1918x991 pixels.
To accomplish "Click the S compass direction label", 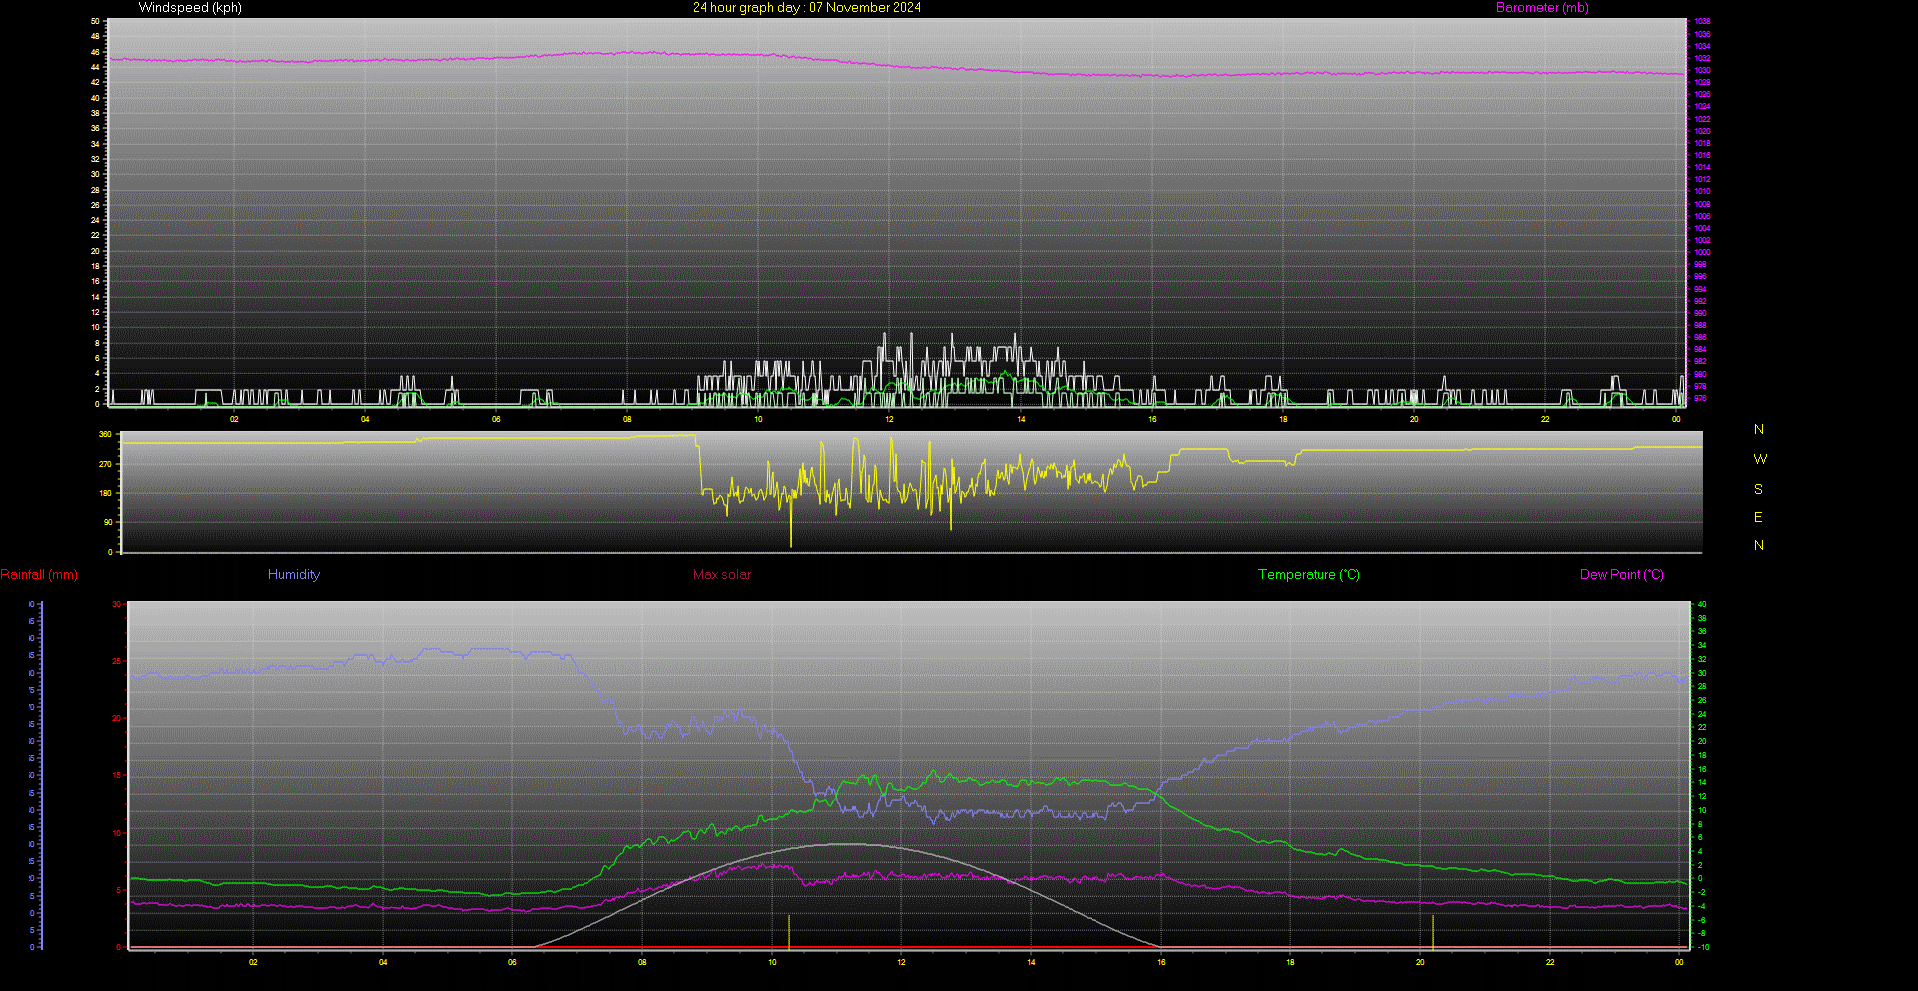I will [x=1758, y=489].
